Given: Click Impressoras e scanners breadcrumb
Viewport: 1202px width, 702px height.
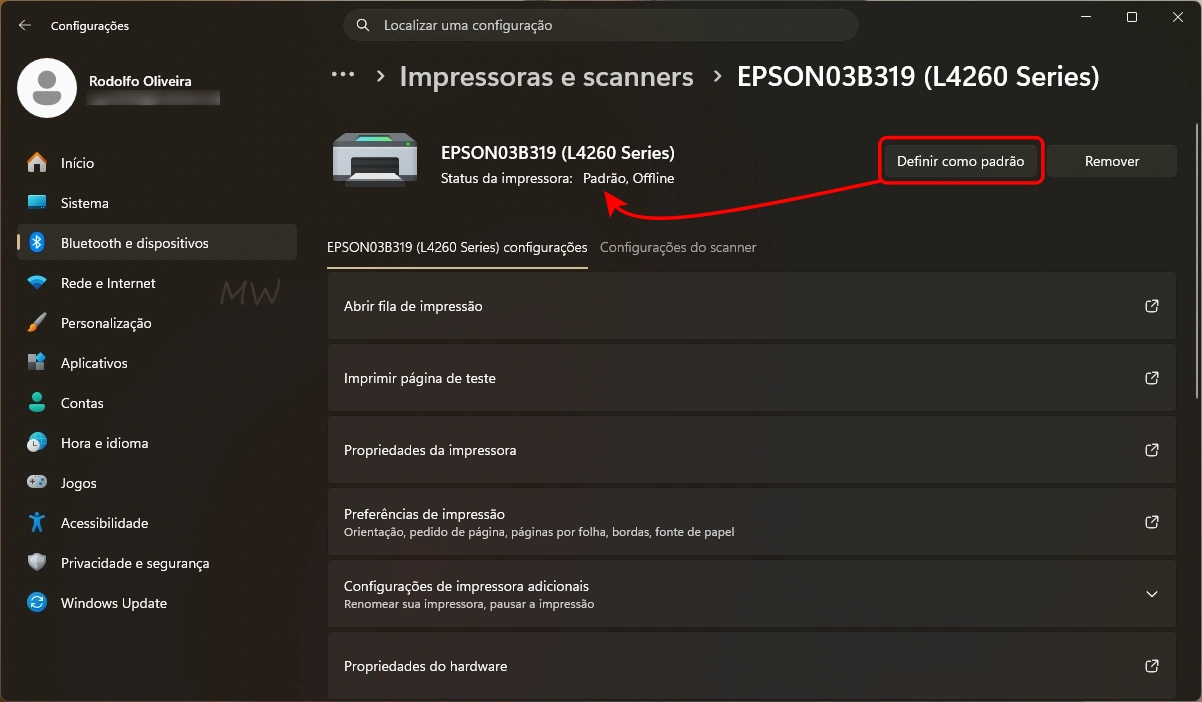Looking at the screenshot, I should click(x=546, y=76).
